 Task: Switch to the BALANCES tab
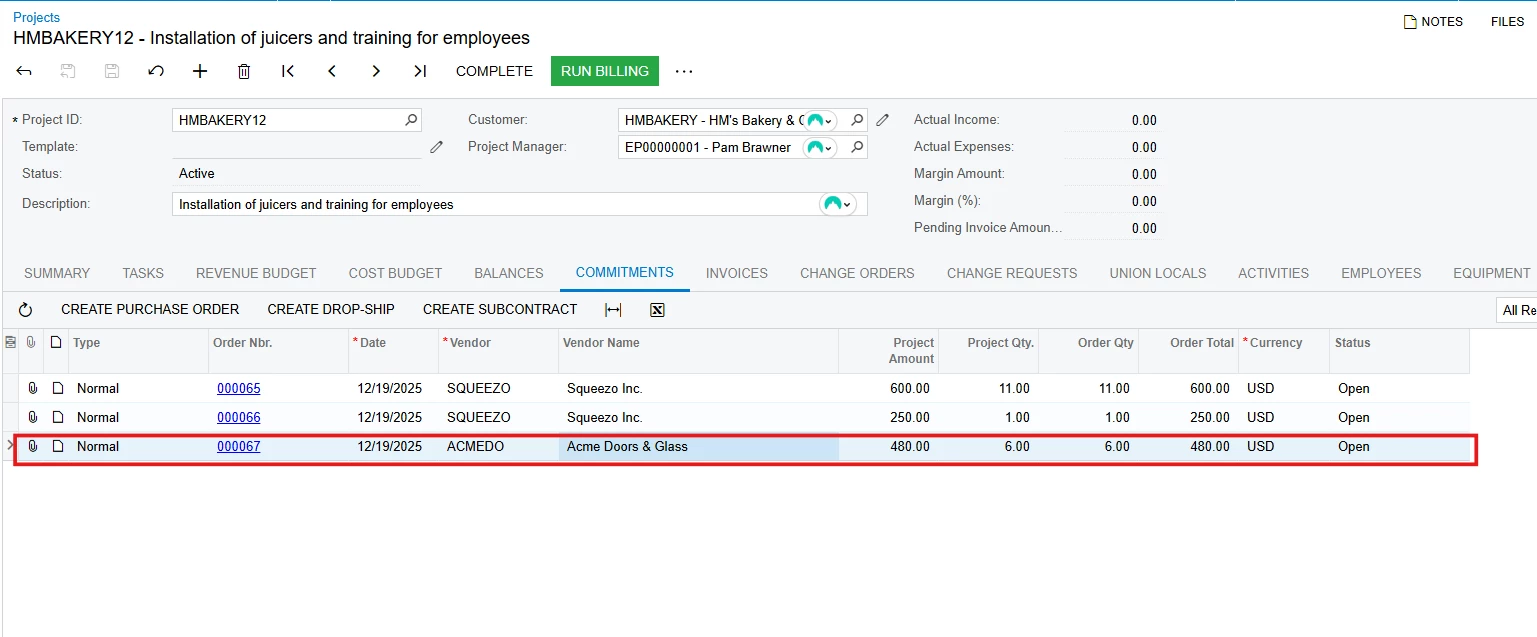tap(509, 273)
